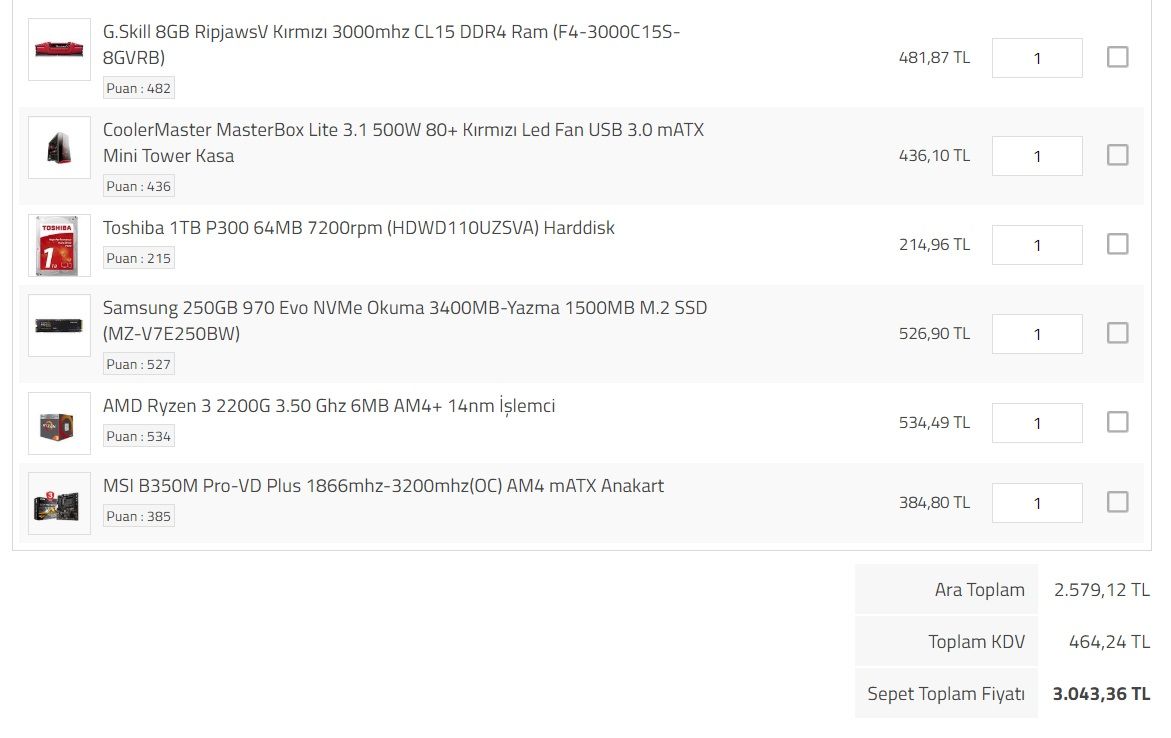The height and width of the screenshot is (738, 1171).
Task: Click the quantity box for Toshiba harddisk
Action: pos(1036,245)
